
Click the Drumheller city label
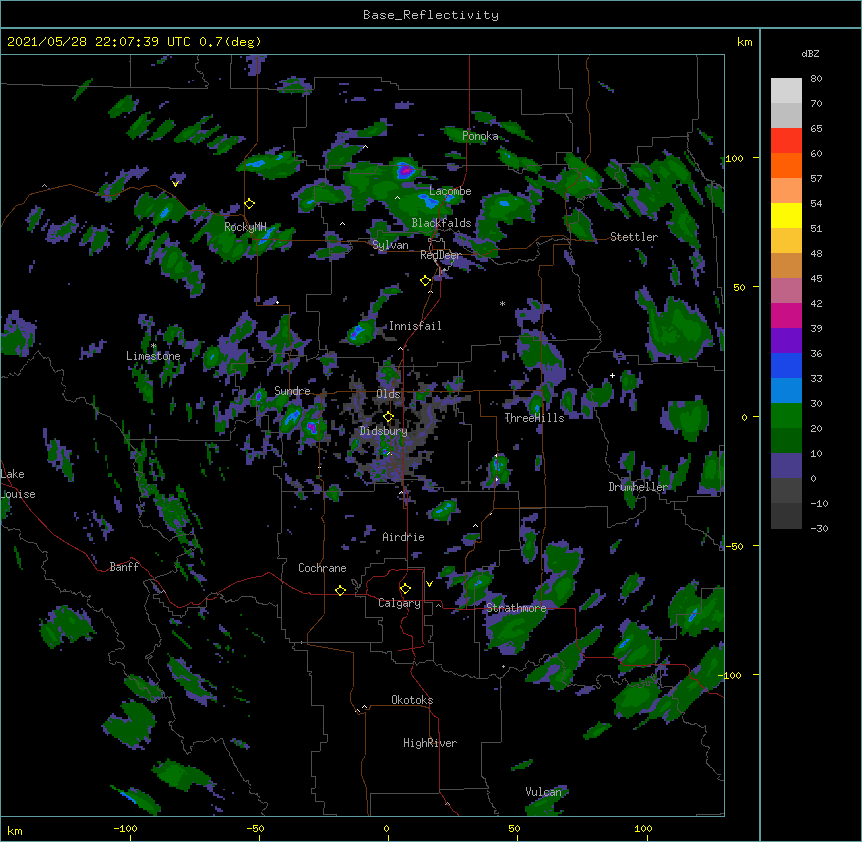tap(638, 487)
